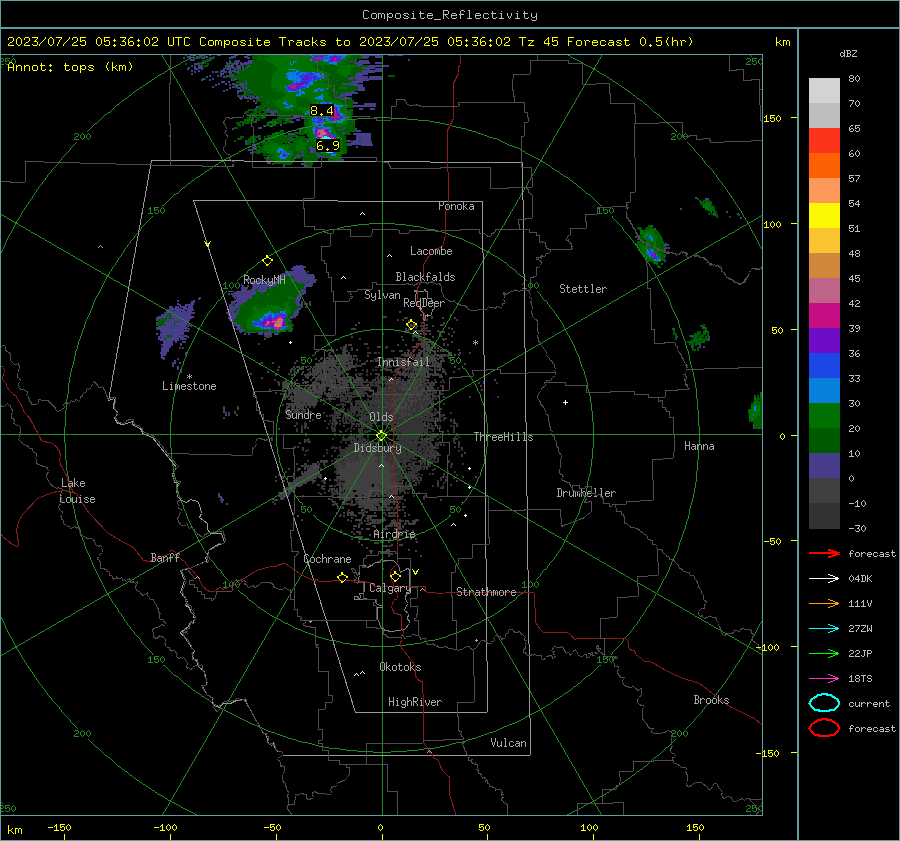Click the ThreeHills label
900x841 pixels.
pyautogui.click(x=503, y=437)
